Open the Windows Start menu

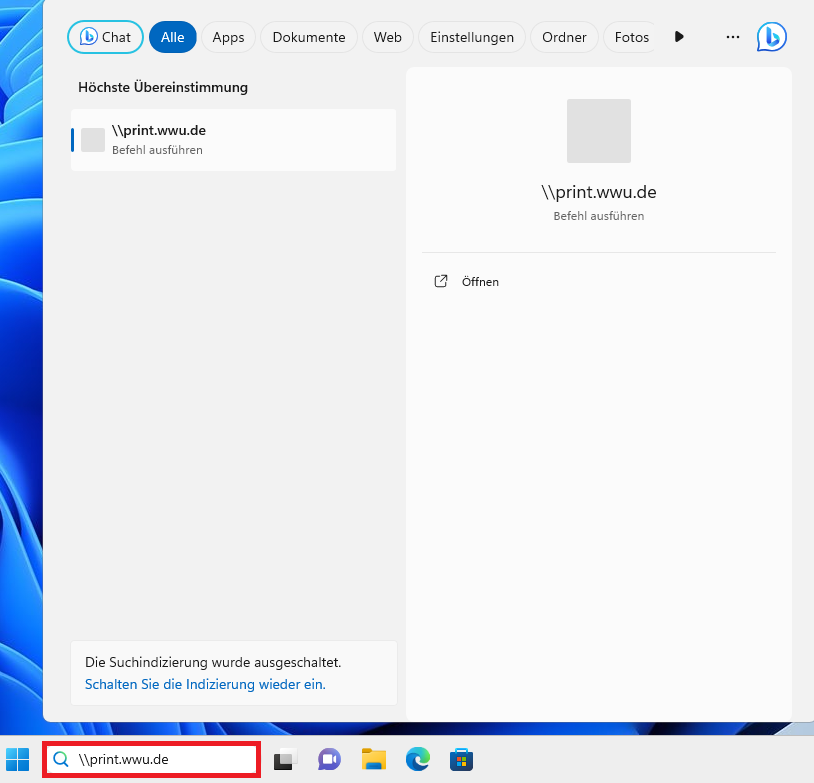pos(18,759)
